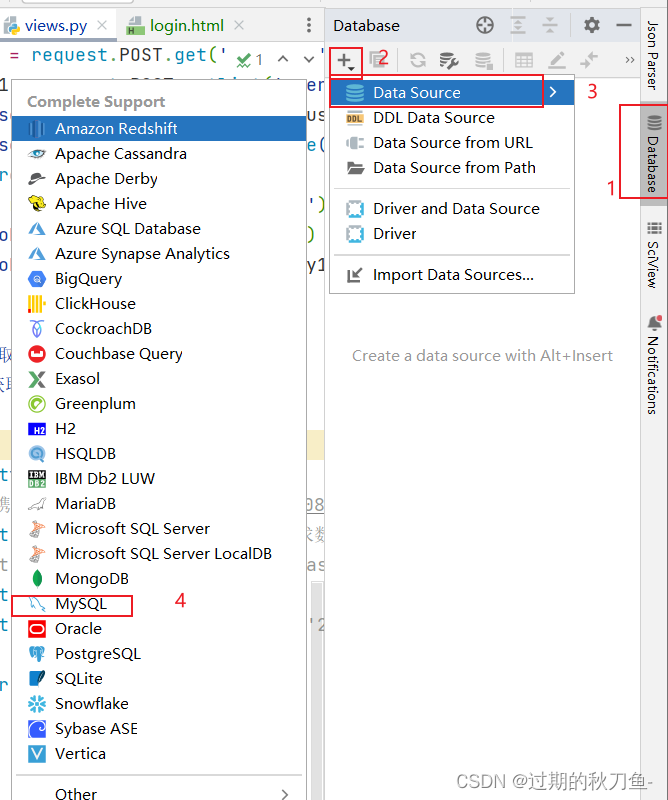668x800 pixels.
Task: Select Amazon Redshift data source
Action: pyautogui.click(x=159, y=129)
